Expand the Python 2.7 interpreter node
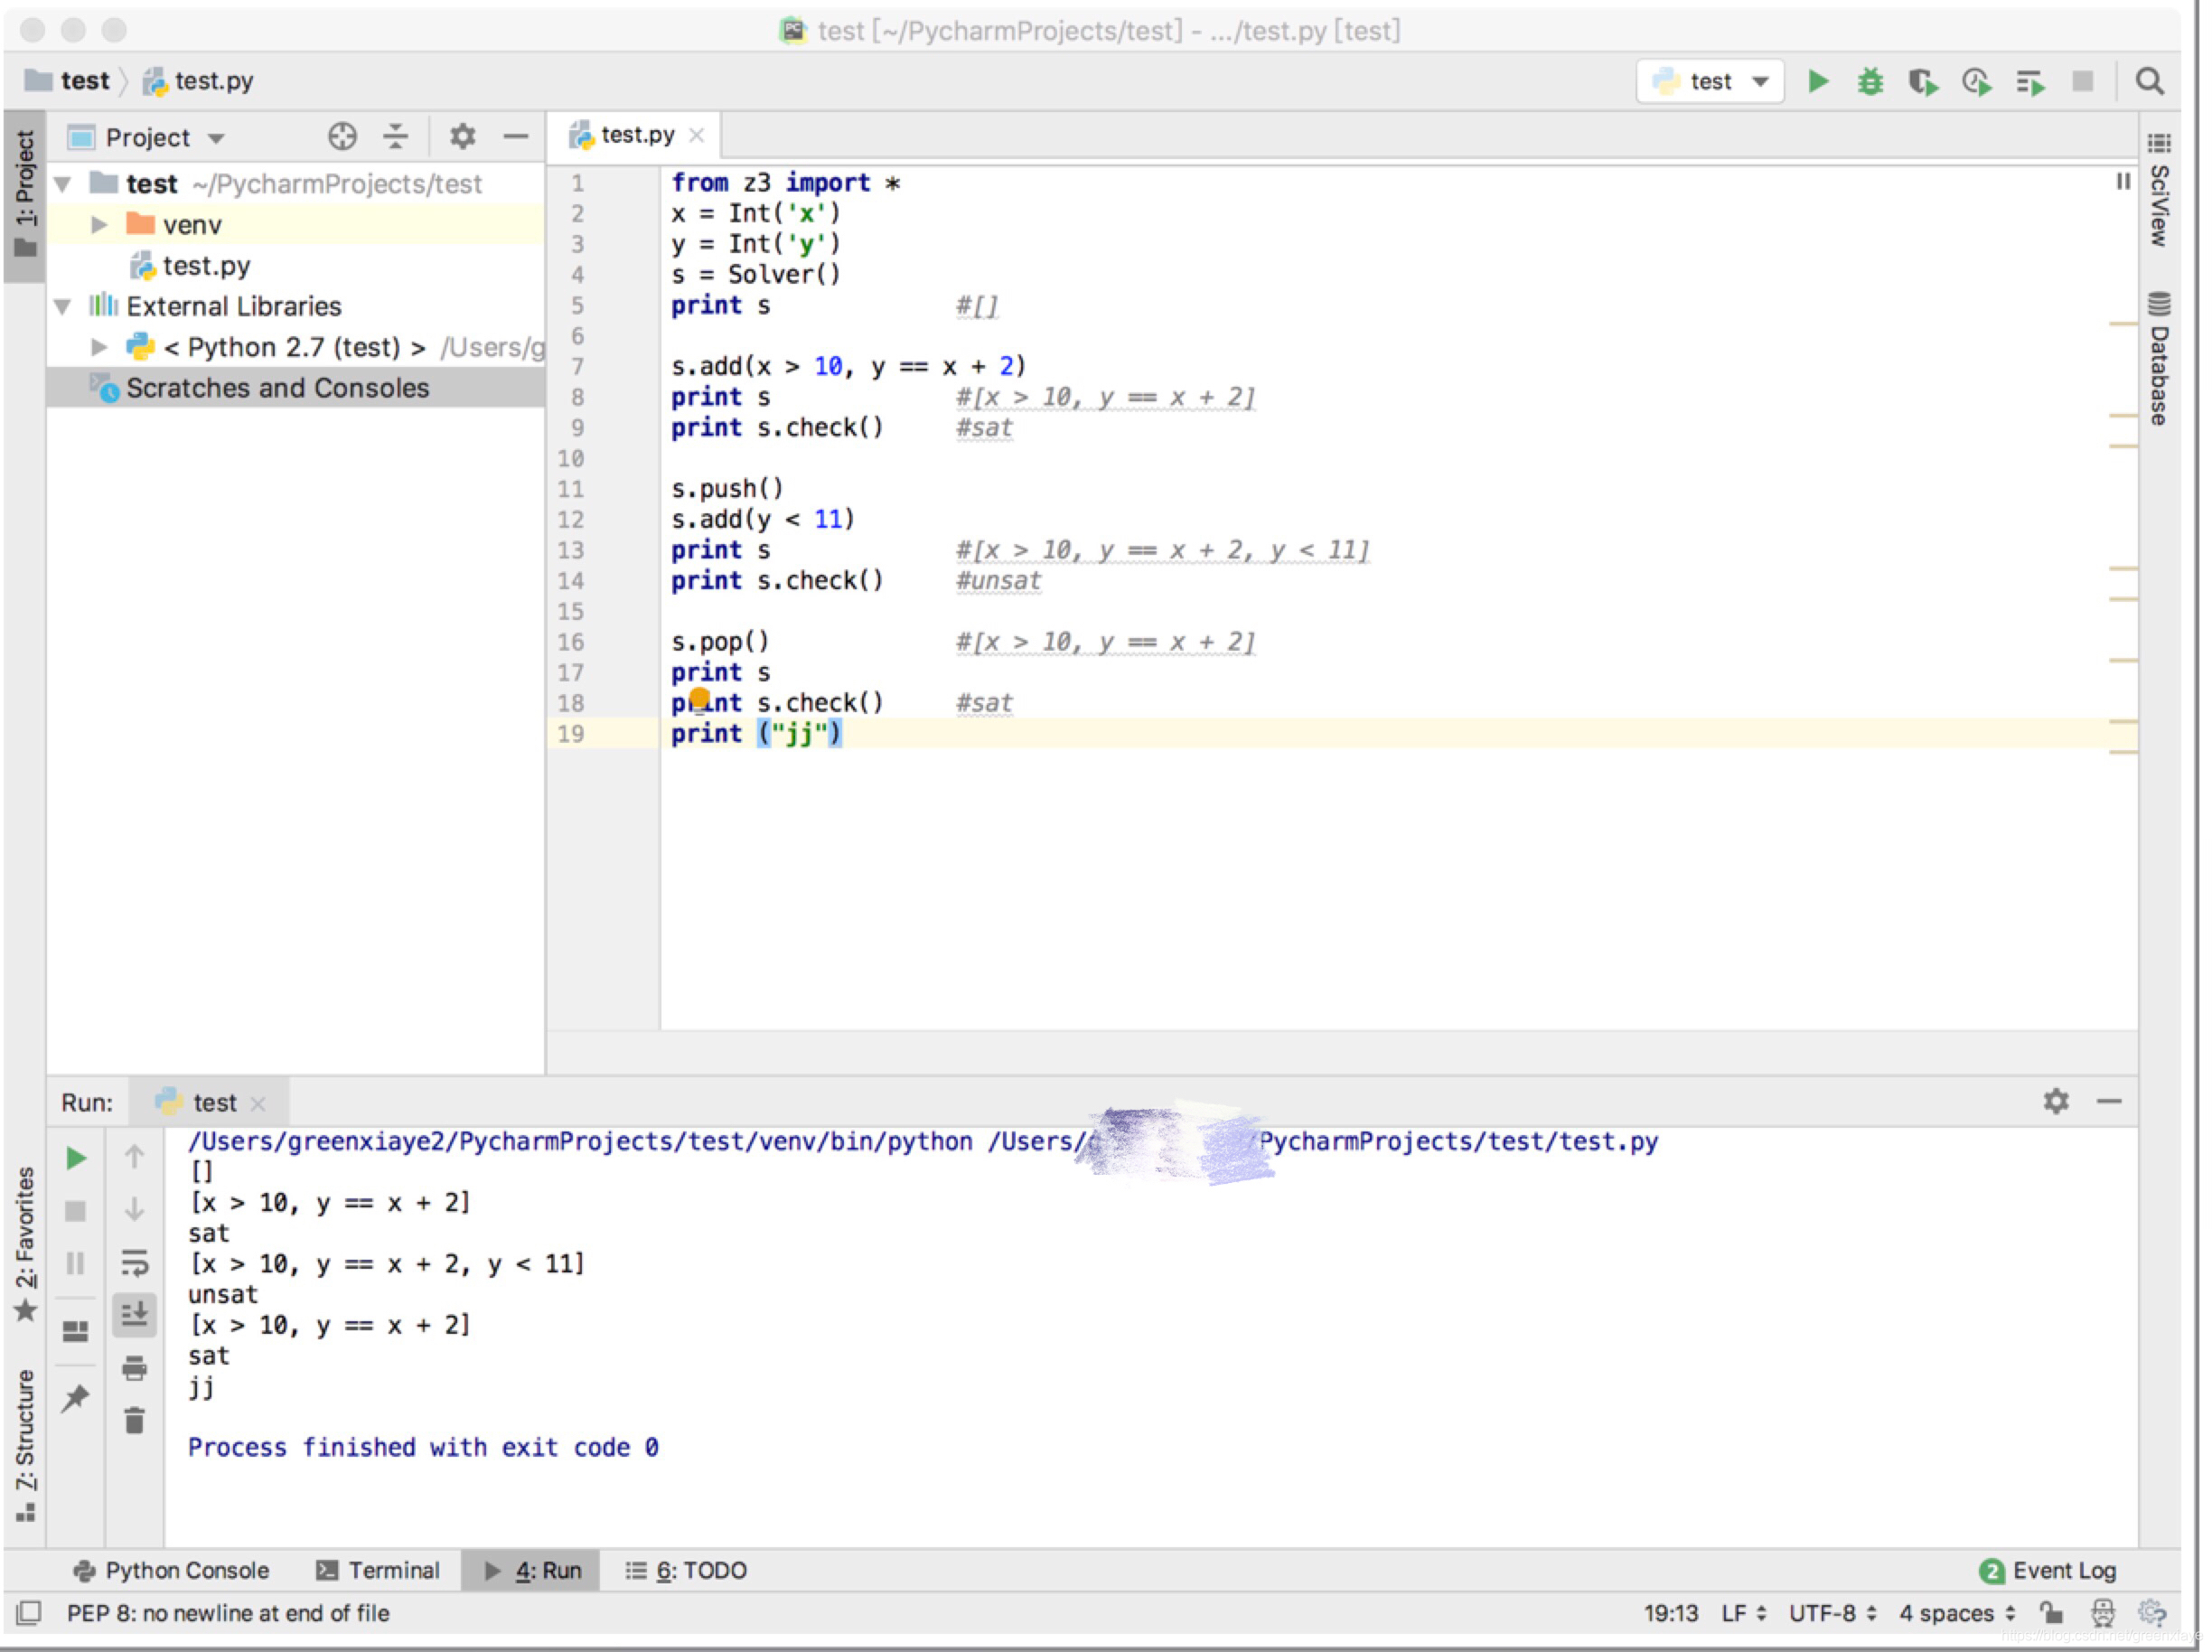The height and width of the screenshot is (1652, 2212). coord(99,347)
